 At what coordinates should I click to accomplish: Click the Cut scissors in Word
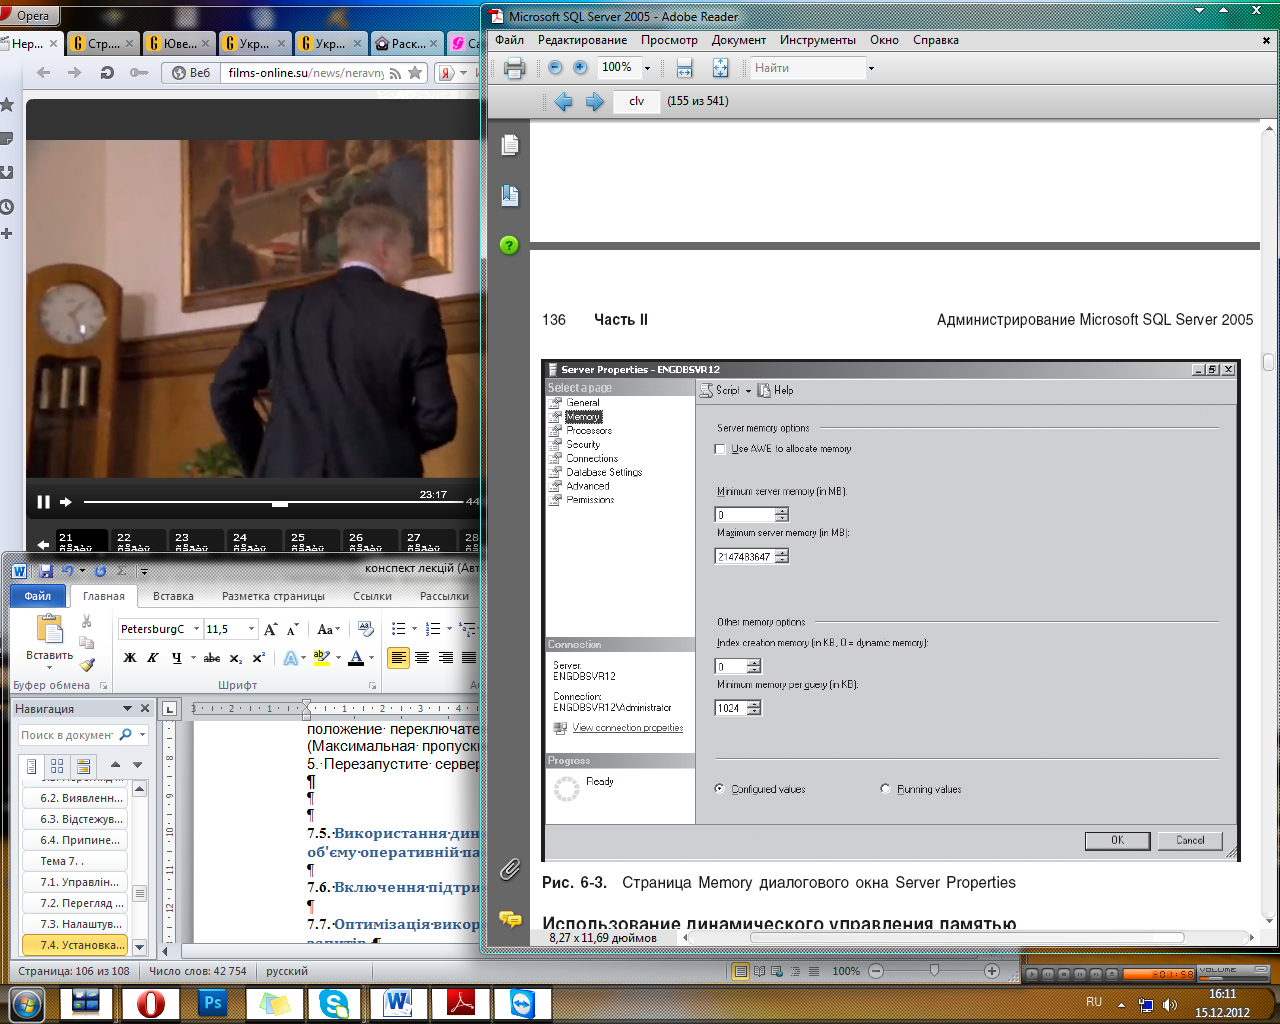[x=87, y=621]
